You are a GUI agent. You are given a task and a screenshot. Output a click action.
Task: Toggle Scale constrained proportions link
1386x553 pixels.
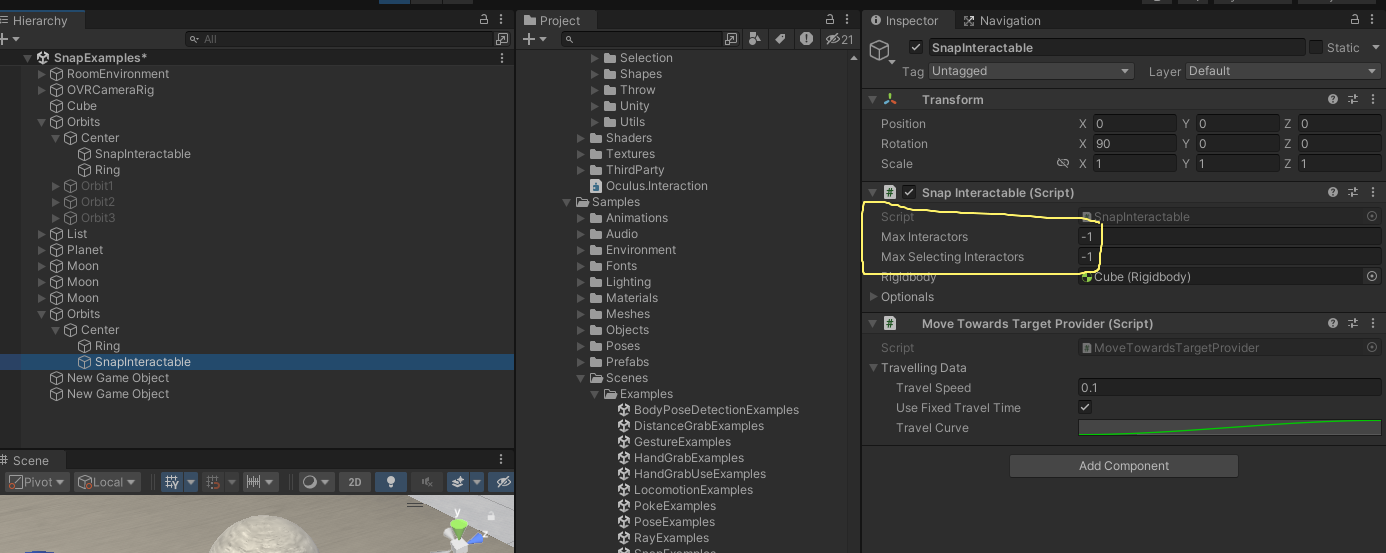coord(1063,164)
